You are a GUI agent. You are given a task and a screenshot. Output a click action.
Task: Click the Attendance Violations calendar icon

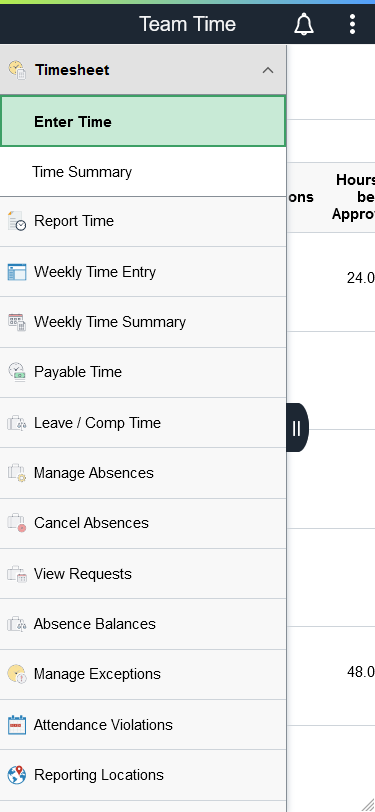pyautogui.click(x=17, y=725)
